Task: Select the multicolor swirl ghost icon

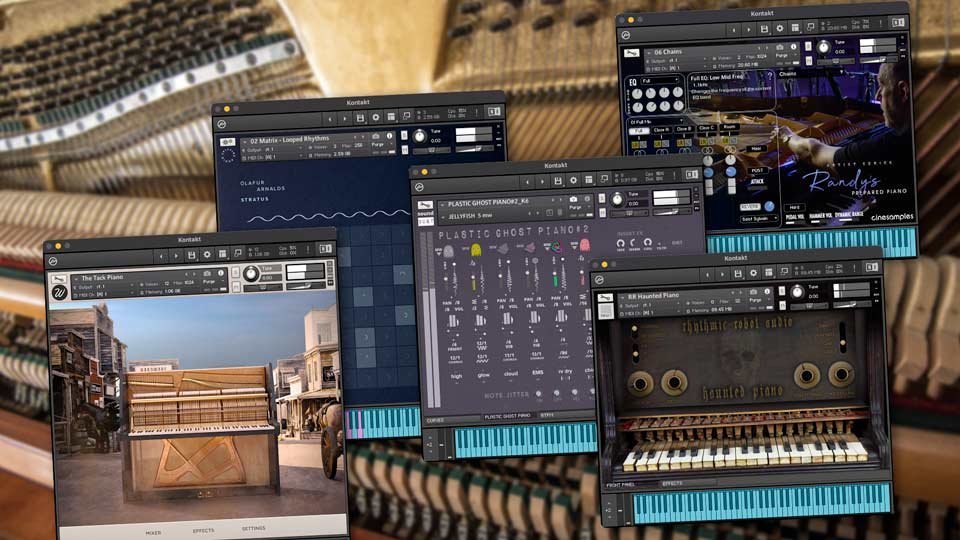Action: tap(557, 246)
